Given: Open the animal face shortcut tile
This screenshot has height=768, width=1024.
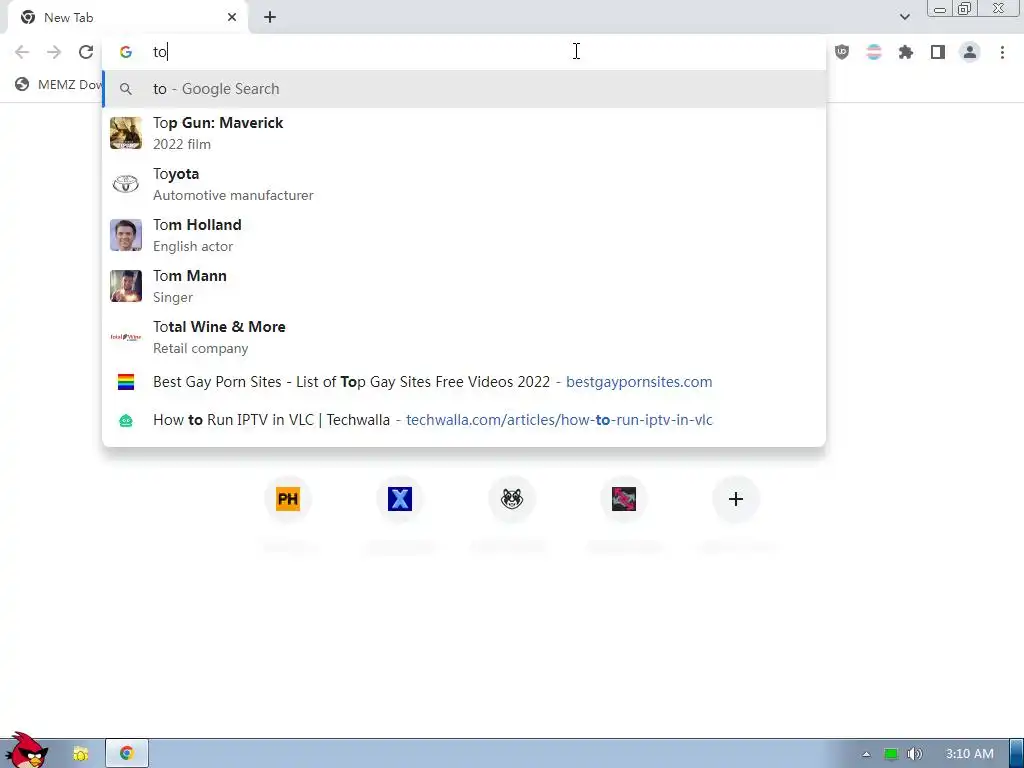Looking at the screenshot, I should (512, 499).
